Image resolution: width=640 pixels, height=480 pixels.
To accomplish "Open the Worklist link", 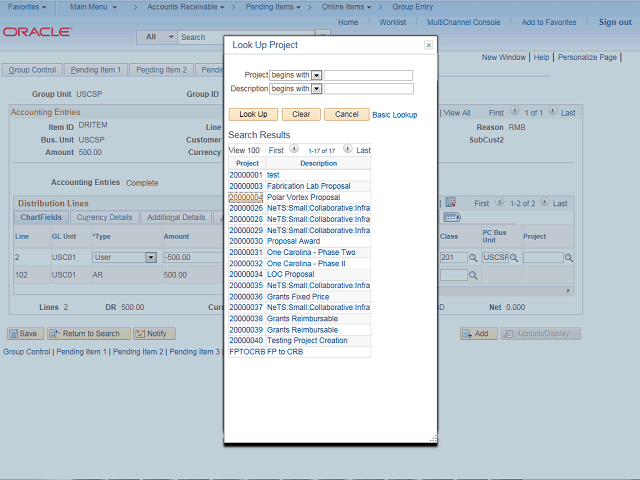I will (392, 22).
